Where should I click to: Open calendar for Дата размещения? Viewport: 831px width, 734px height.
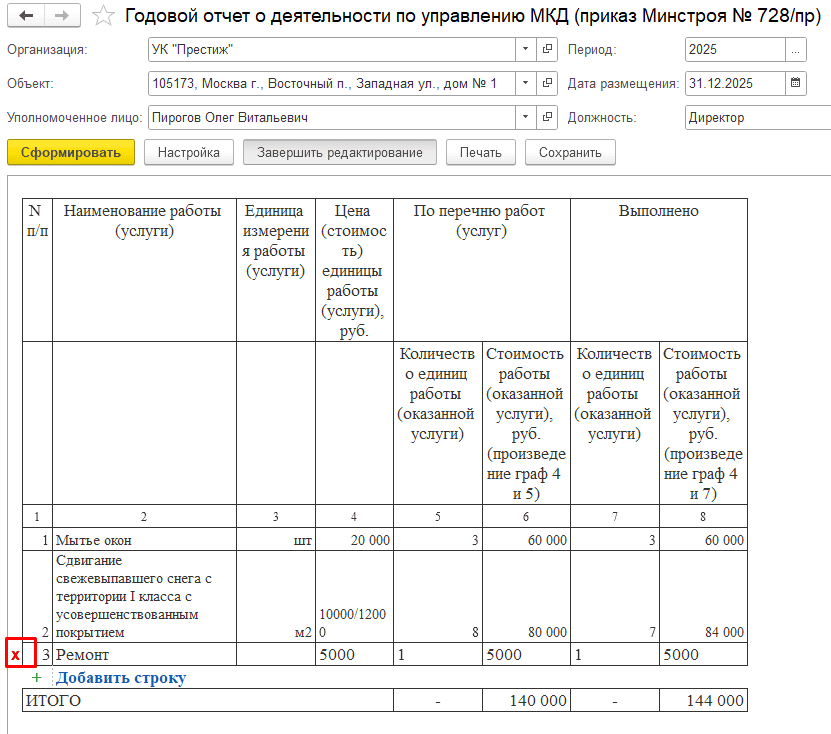(x=796, y=83)
